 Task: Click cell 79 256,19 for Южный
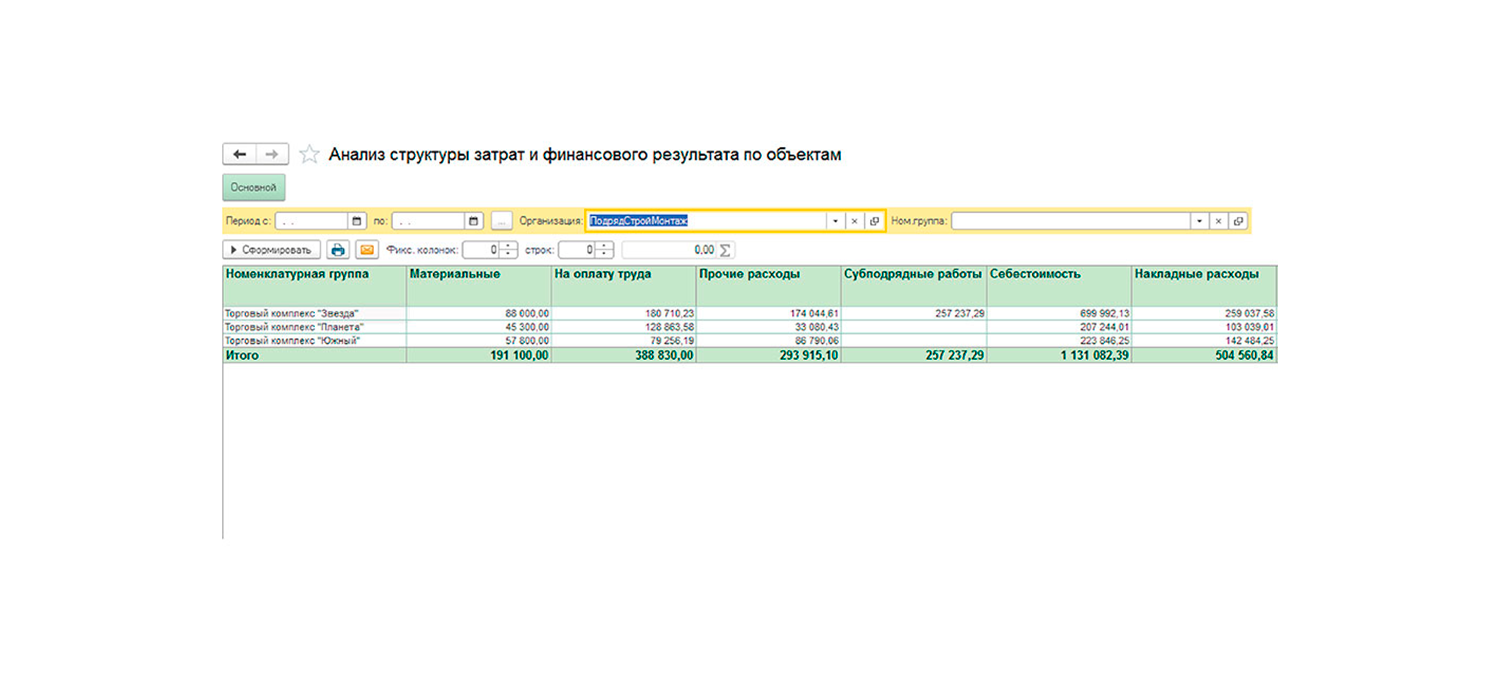[x=624, y=341]
